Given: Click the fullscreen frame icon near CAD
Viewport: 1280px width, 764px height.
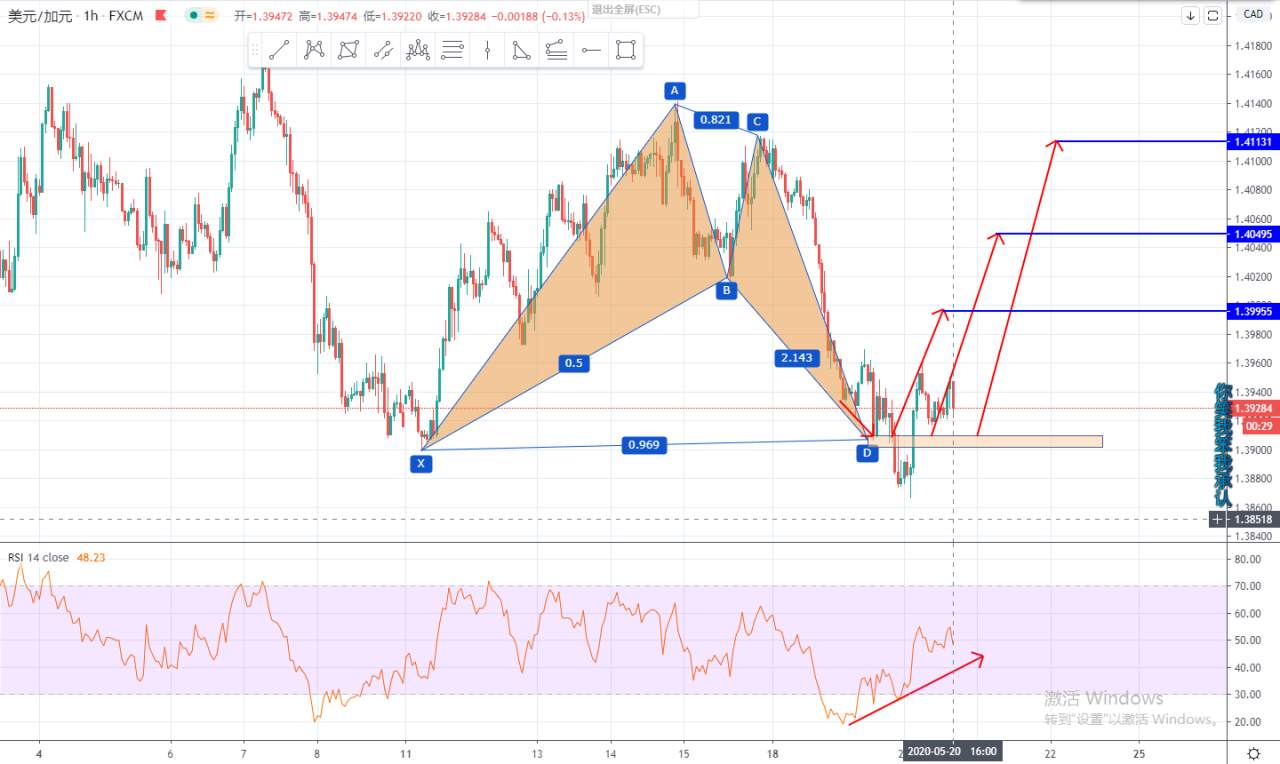Looking at the screenshot, I should [1212, 15].
